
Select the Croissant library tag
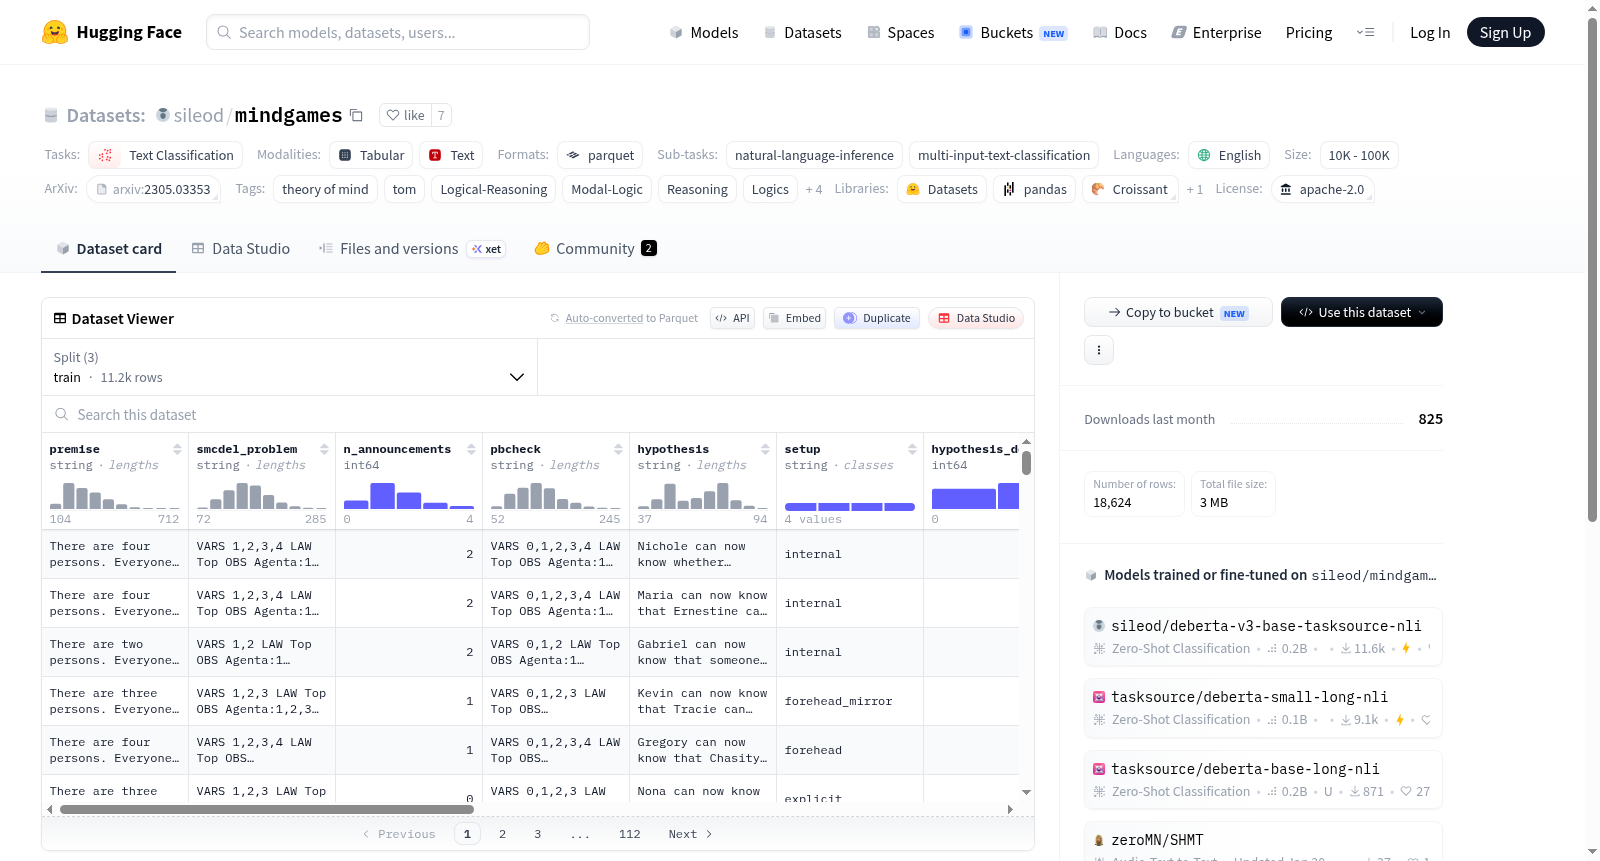click(1129, 189)
